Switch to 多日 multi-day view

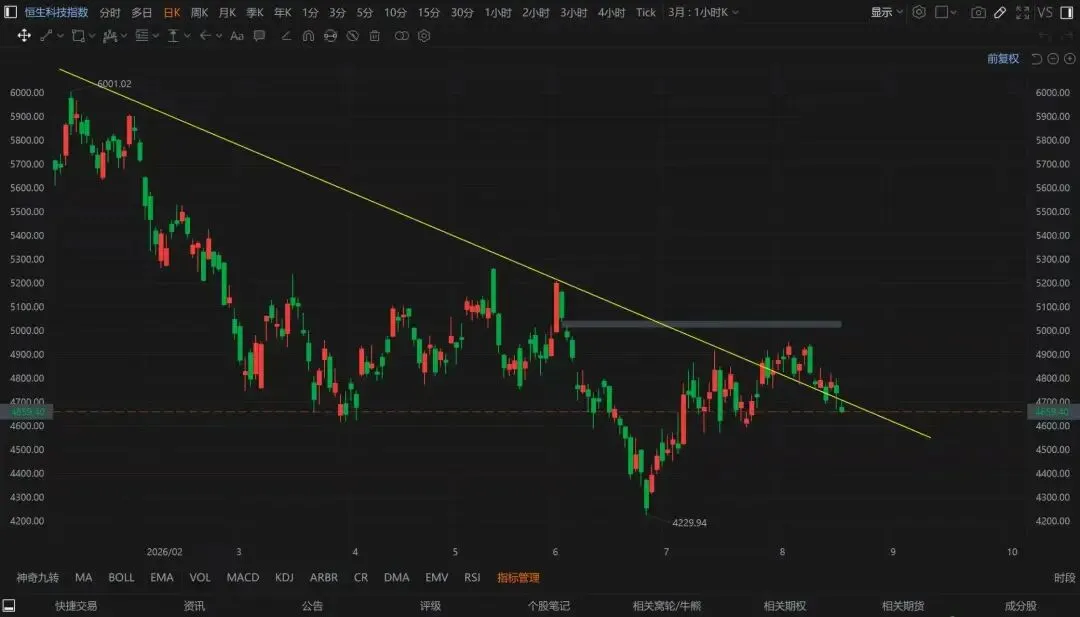[x=142, y=12]
